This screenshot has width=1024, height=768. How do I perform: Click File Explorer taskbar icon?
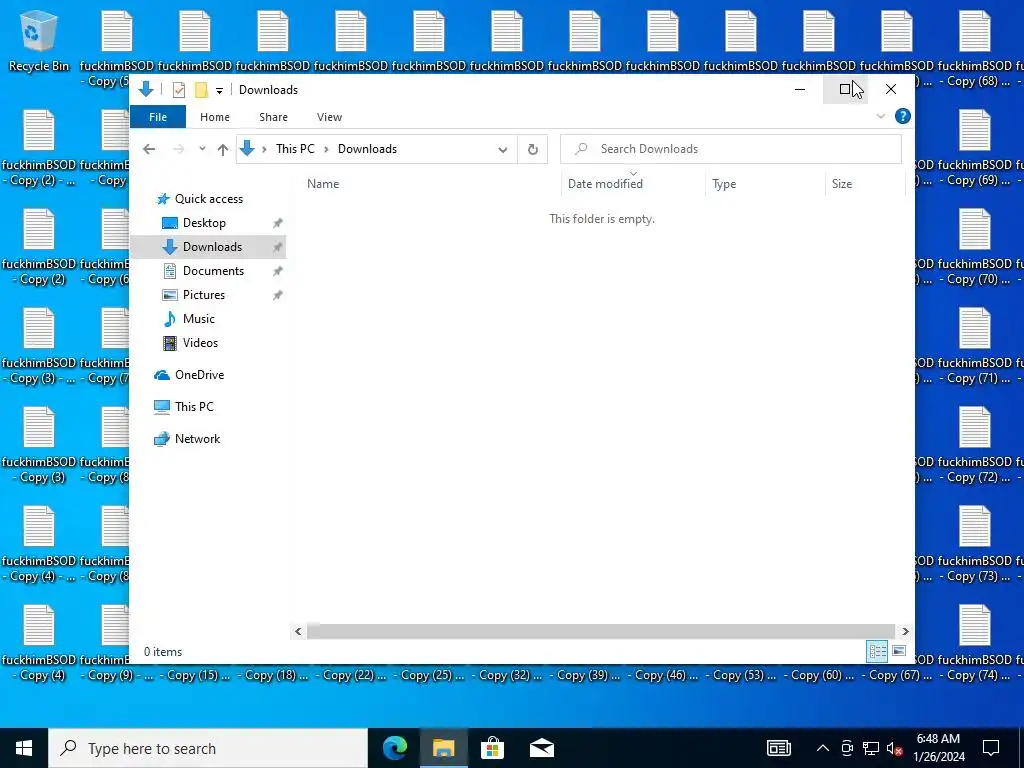point(443,748)
